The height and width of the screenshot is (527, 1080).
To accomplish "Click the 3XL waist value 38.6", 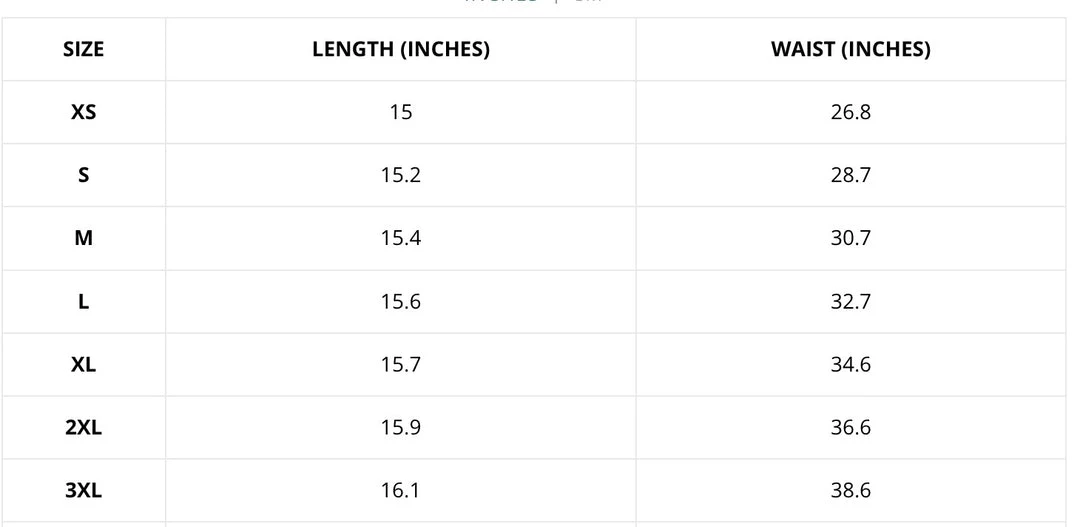I will pos(850,490).
